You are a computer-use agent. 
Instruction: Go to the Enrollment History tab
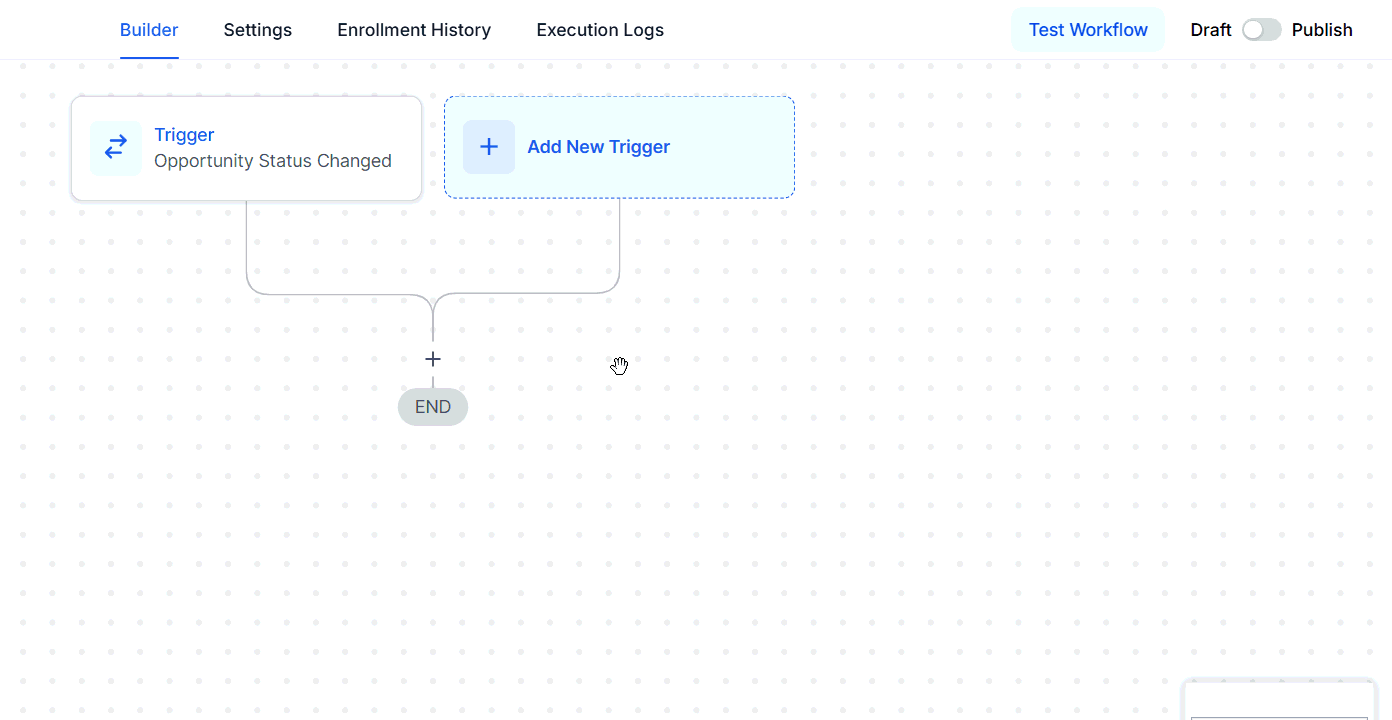(x=414, y=30)
